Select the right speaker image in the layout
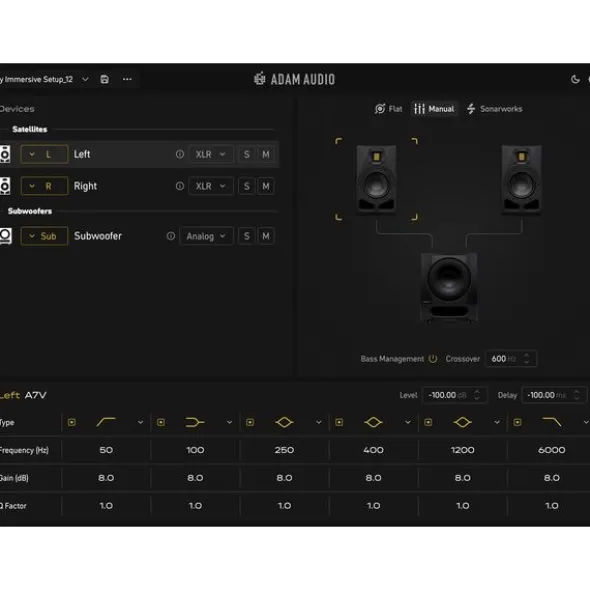Screen dimensions: 590x591 (521, 179)
